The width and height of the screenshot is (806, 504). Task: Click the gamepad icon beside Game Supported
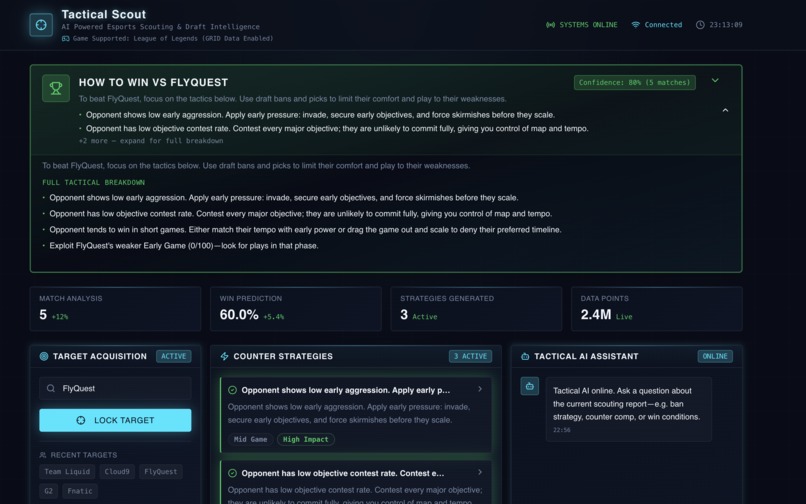click(65, 39)
